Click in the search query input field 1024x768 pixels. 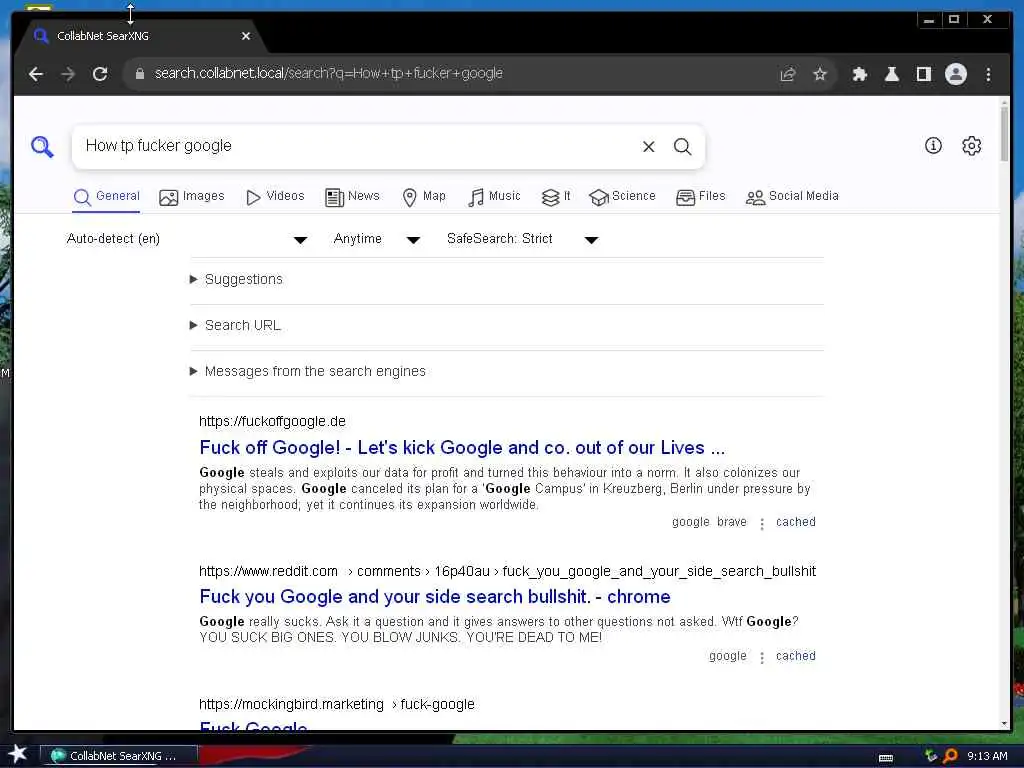[x=356, y=146]
